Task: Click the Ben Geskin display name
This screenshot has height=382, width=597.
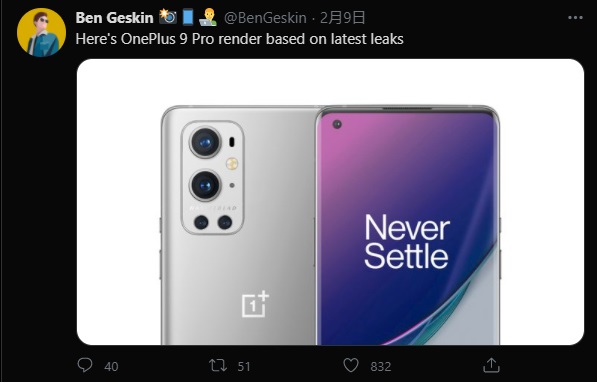Action: [x=114, y=18]
